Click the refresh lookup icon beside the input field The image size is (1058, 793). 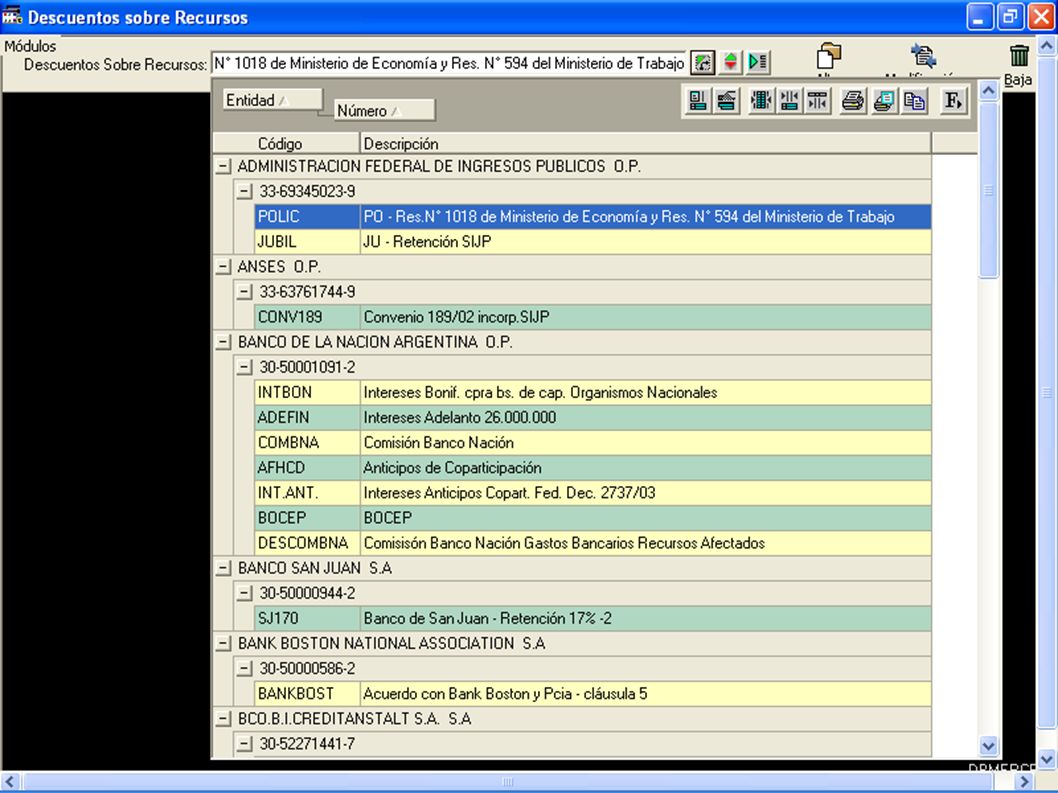coord(703,63)
